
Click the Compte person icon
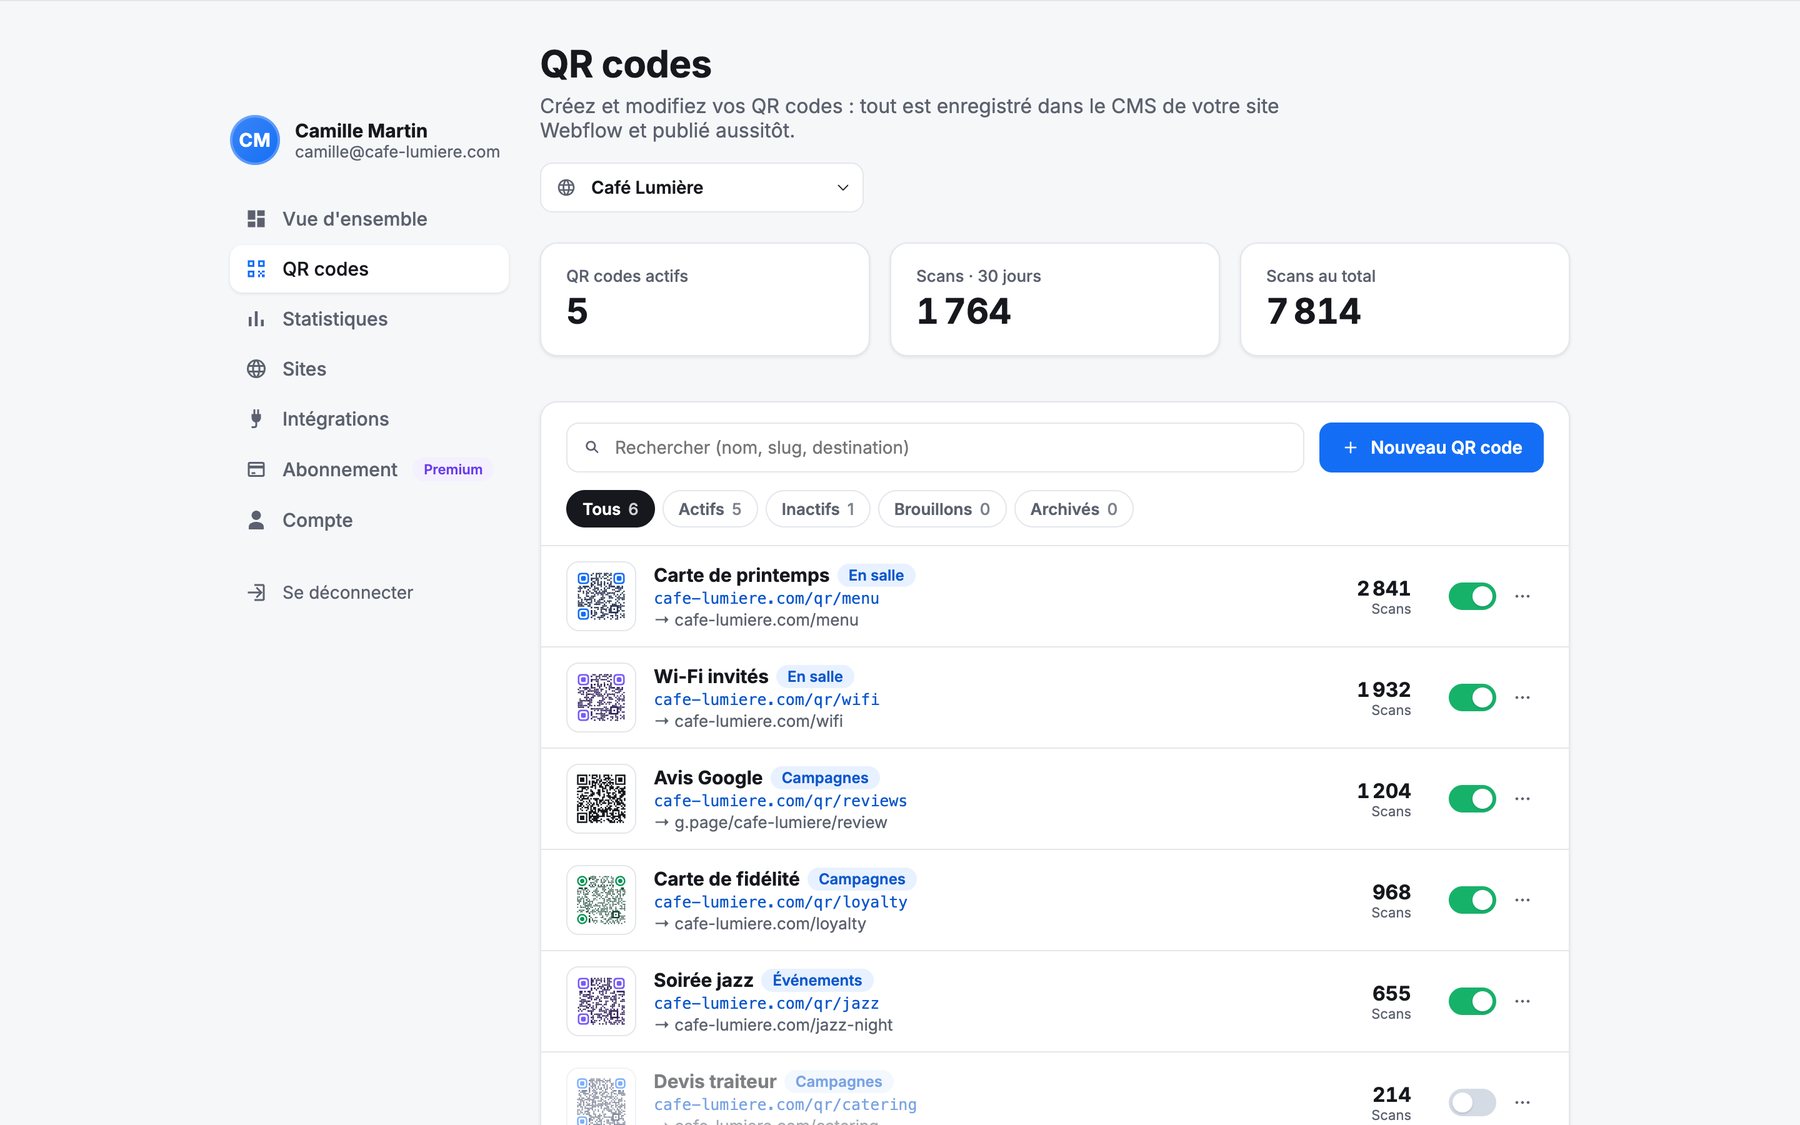256,520
